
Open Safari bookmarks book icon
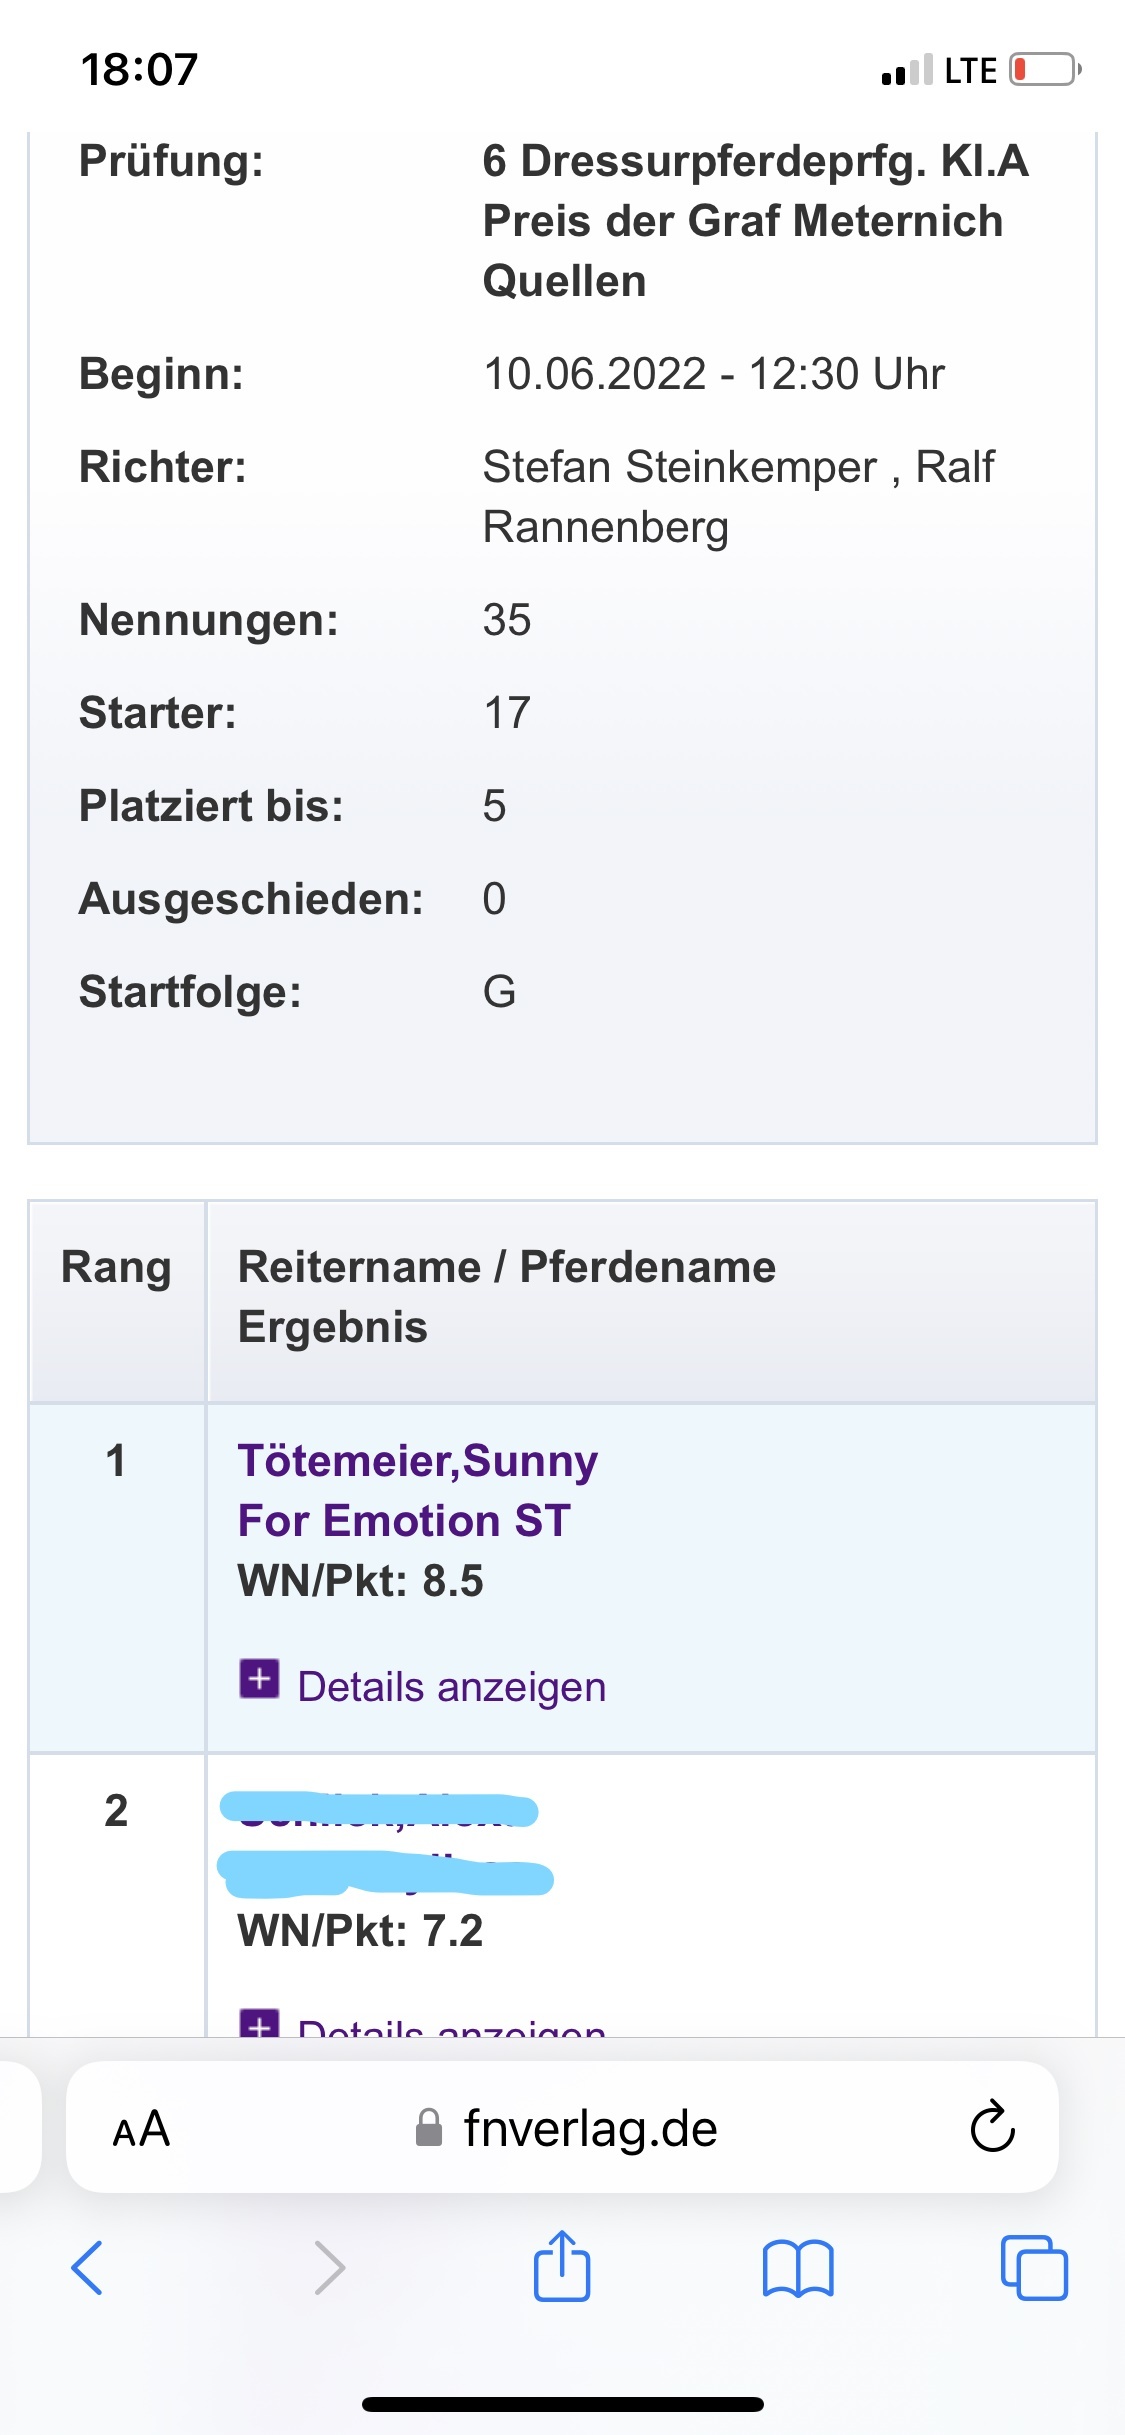[x=797, y=2268]
